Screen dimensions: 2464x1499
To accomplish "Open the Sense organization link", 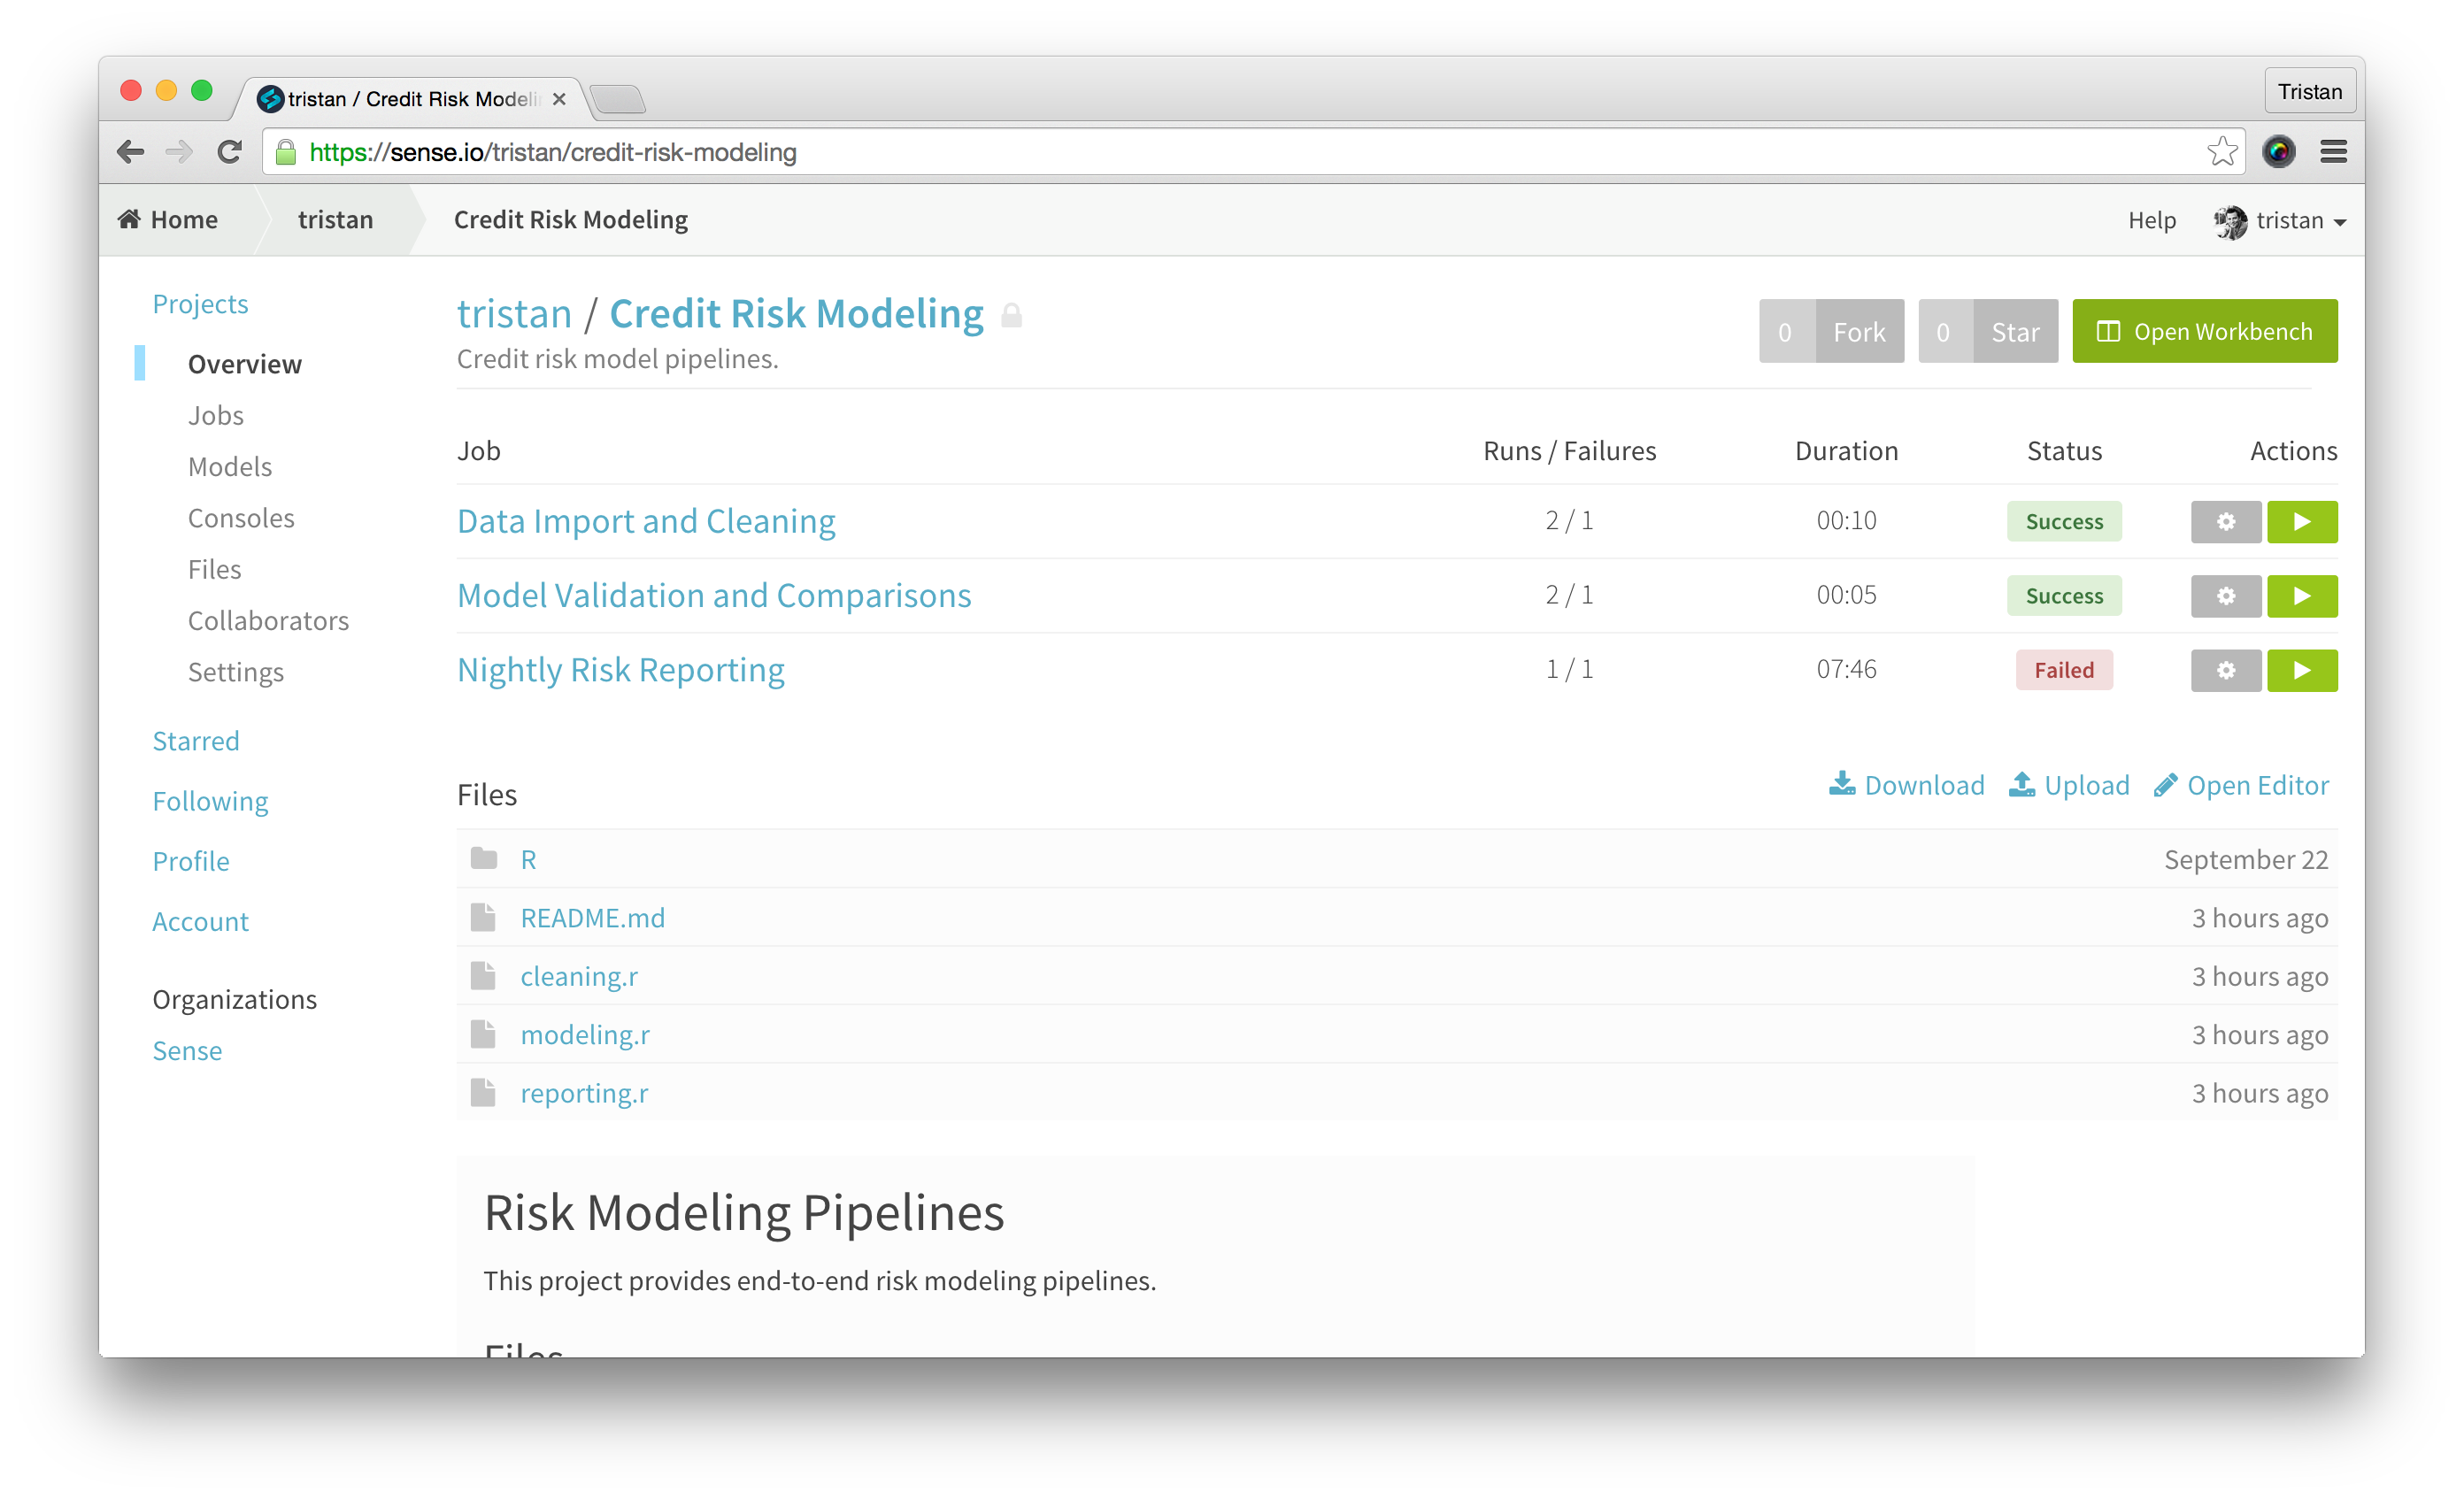I will tap(187, 1050).
